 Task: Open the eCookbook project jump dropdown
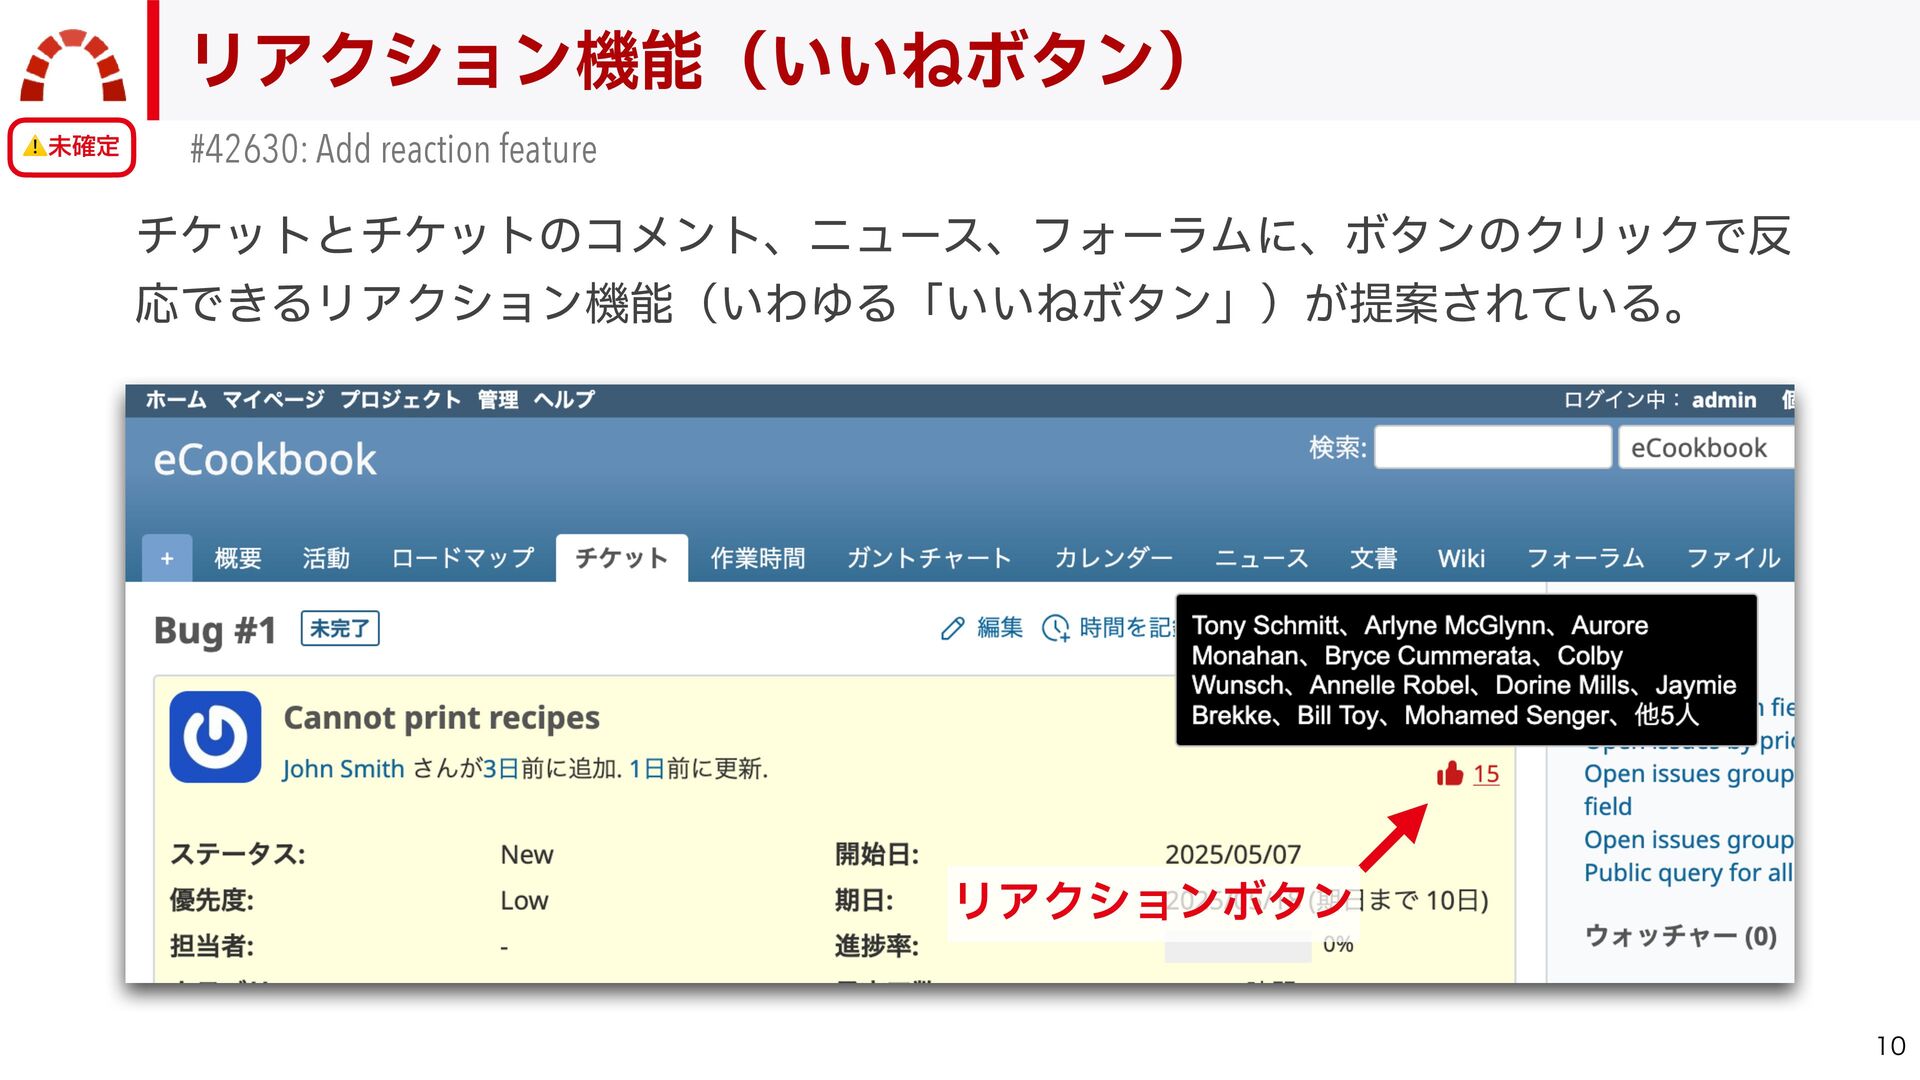1705,448
